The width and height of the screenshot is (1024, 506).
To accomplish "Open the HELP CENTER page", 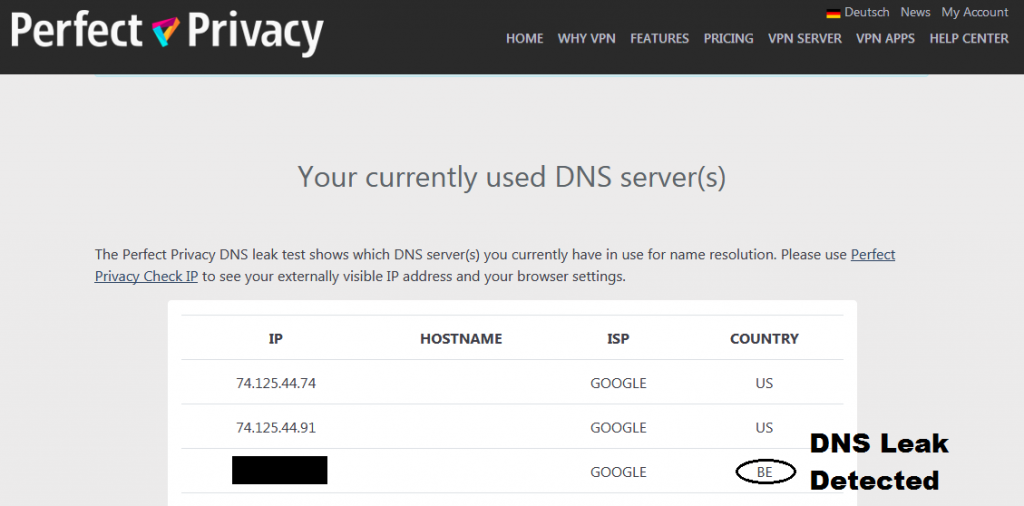I will [x=968, y=39].
